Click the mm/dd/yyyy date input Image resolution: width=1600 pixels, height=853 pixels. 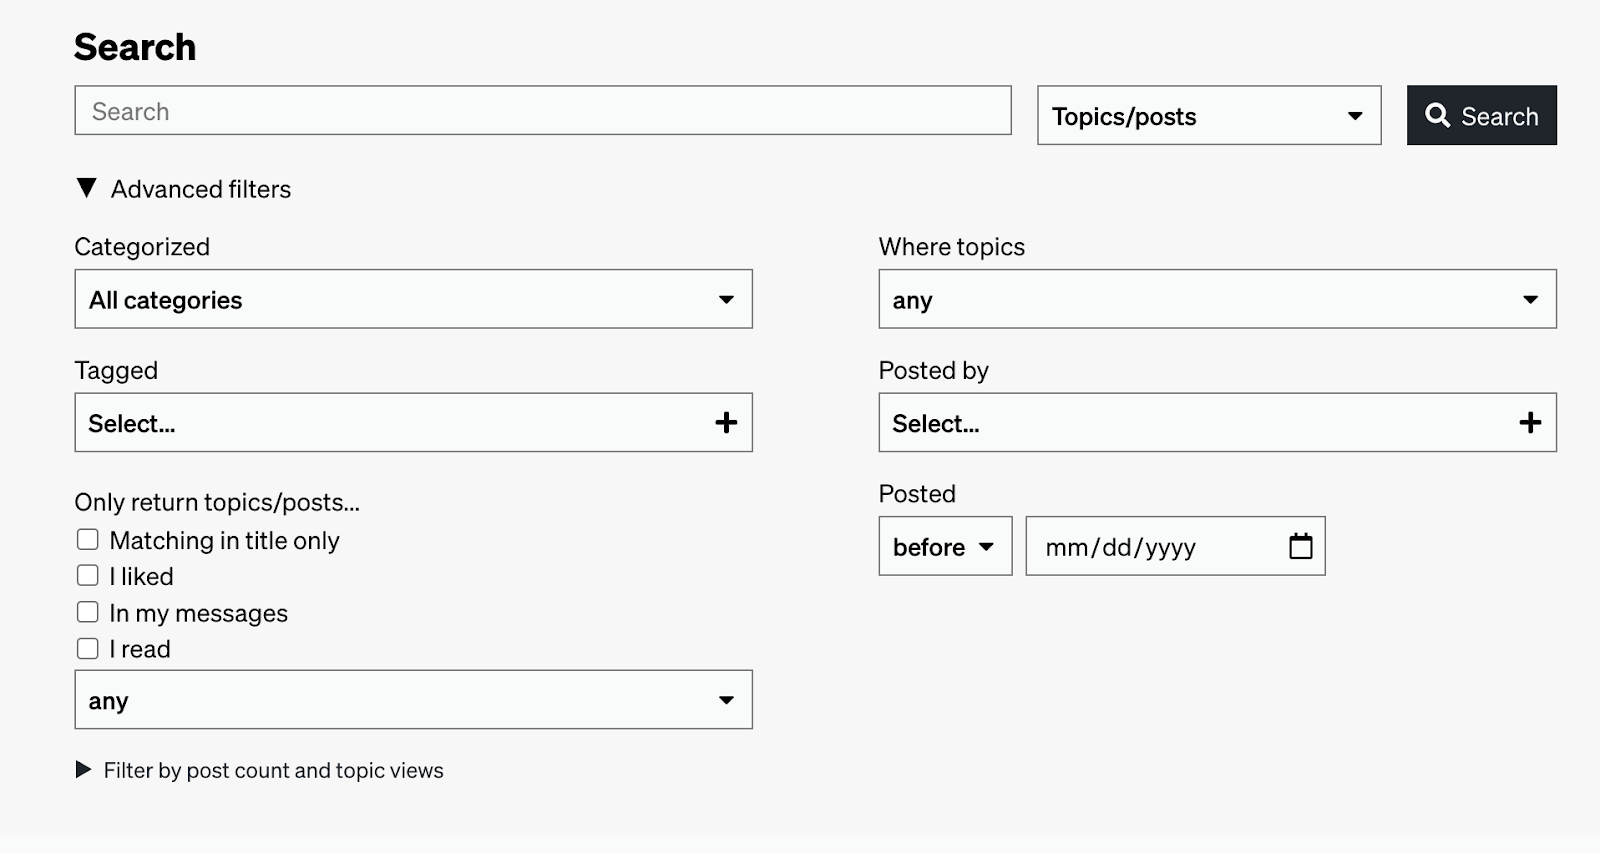1150,546
